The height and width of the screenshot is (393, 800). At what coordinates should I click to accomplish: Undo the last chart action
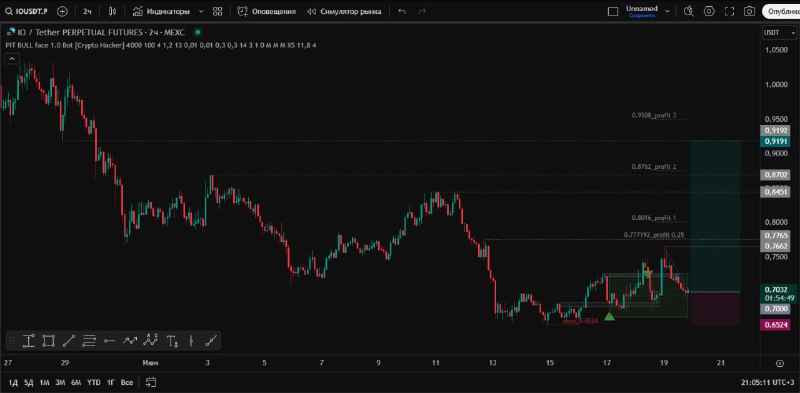(402, 11)
